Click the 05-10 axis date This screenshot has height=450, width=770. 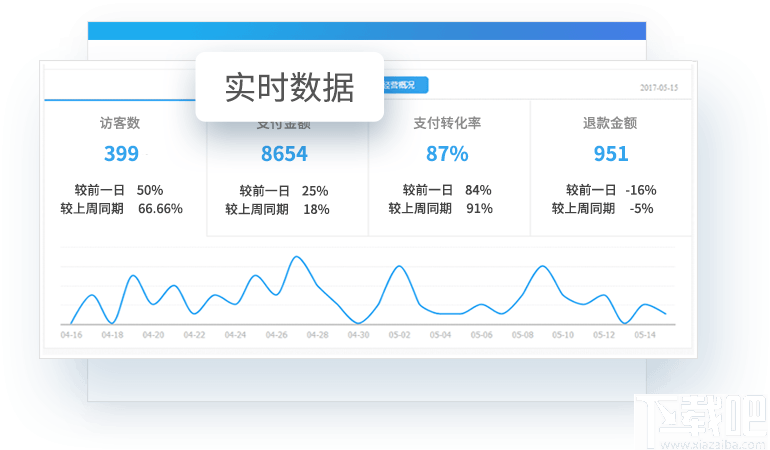(x=563, y=335)
